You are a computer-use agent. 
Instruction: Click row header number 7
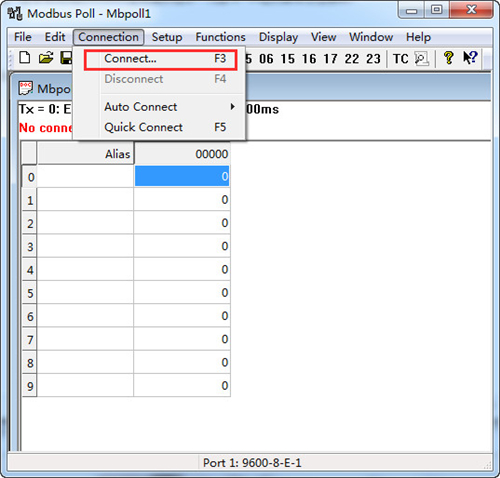coord(30,339)
